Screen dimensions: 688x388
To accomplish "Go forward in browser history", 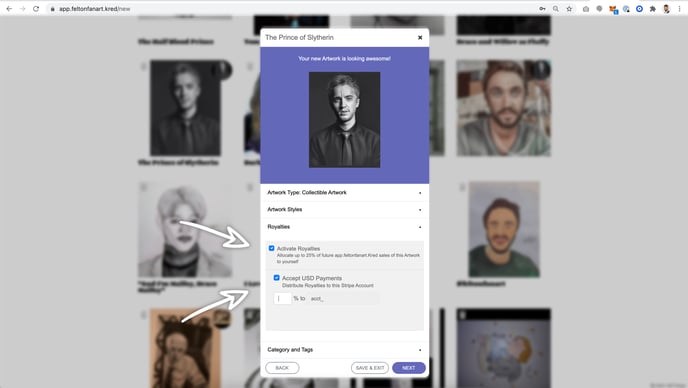I will [23, 9].
